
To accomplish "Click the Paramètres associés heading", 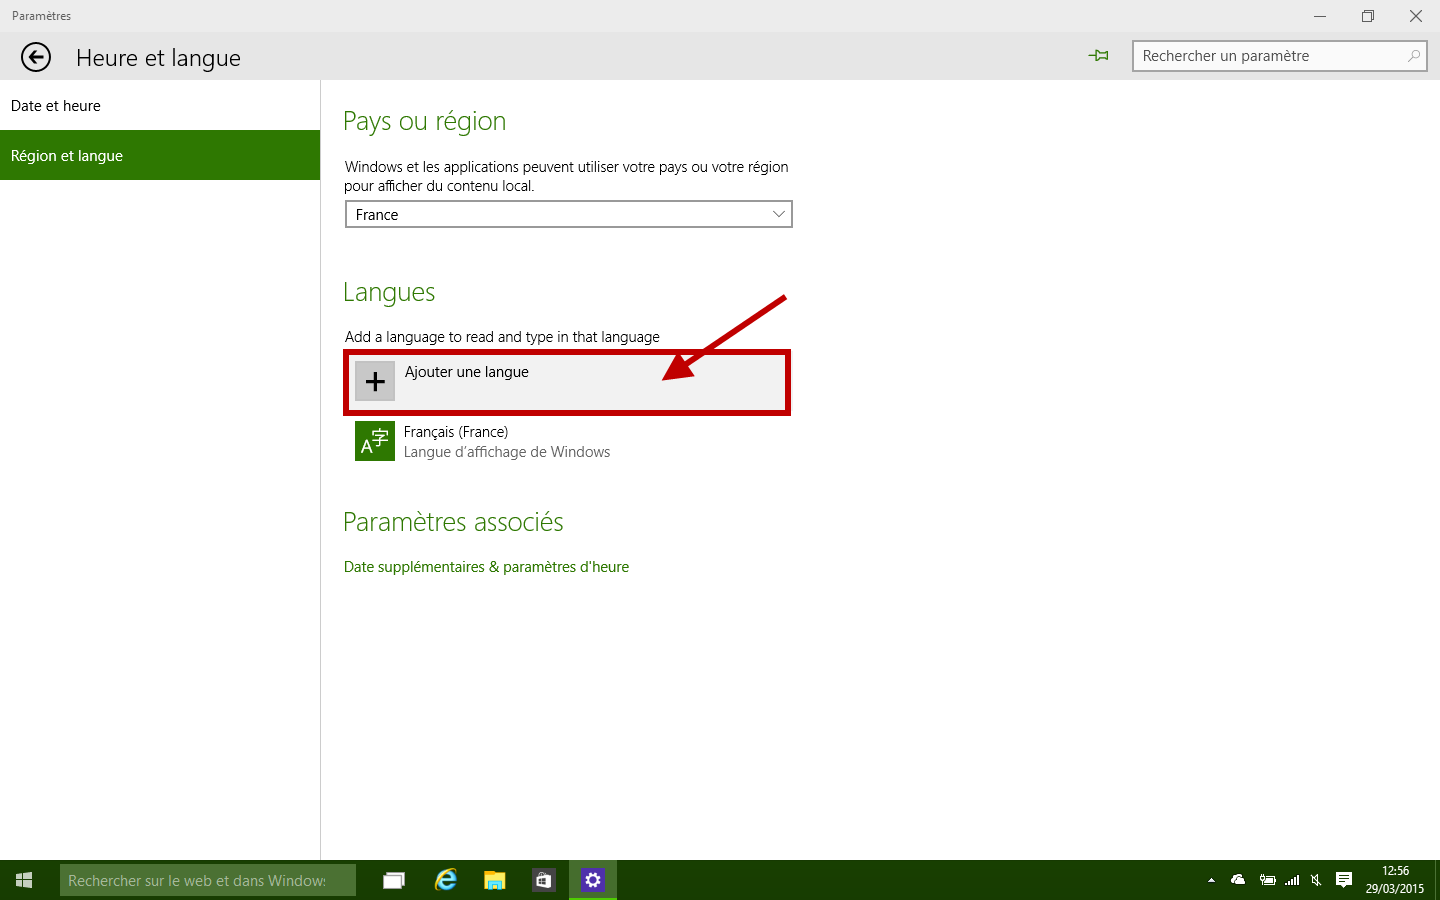I will point(453,522).
